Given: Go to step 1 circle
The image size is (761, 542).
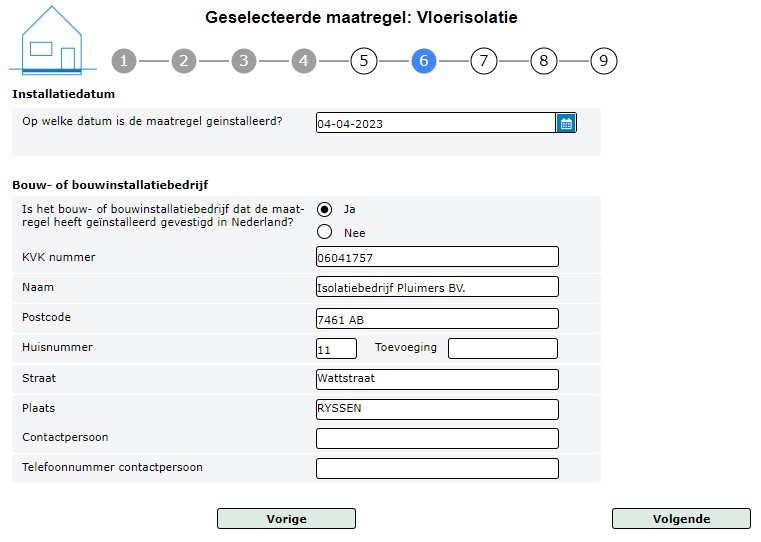Looking at the screenshot, I should click(124, 61).
